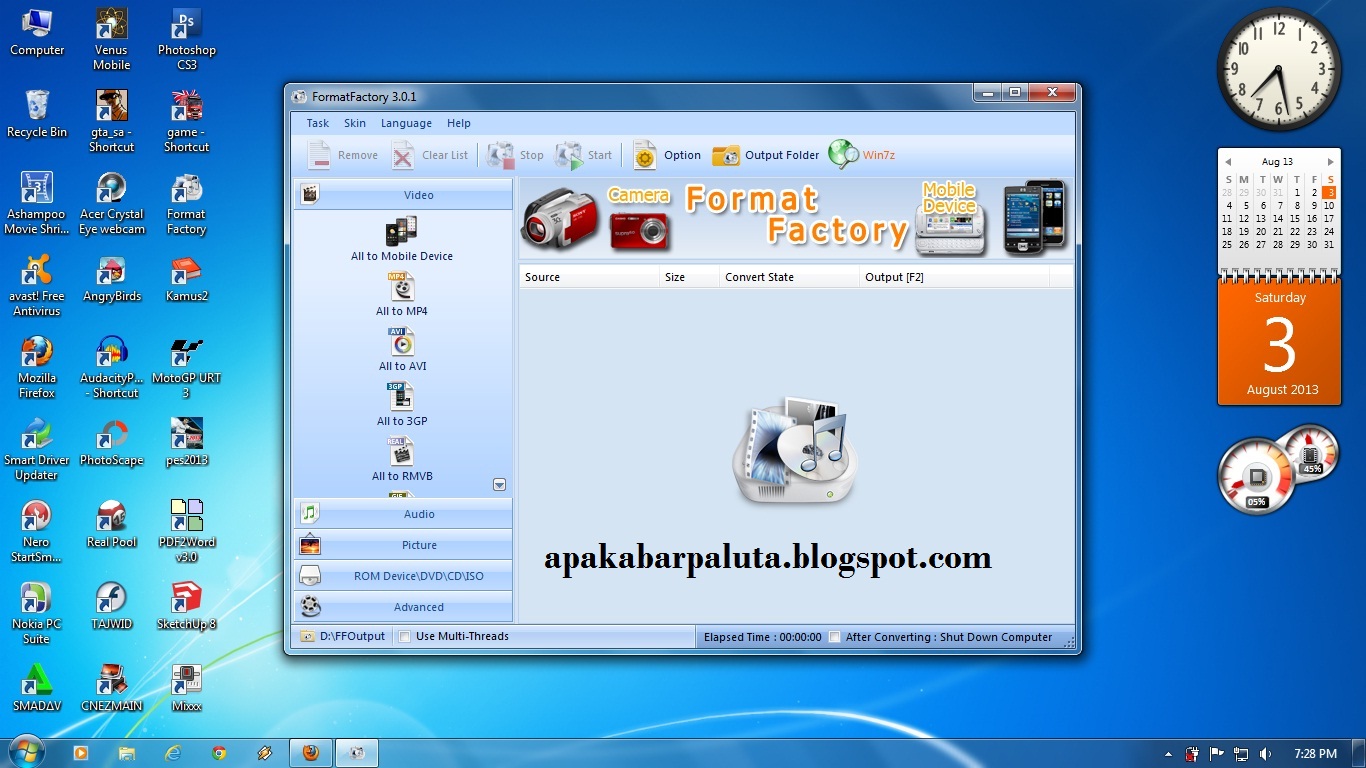Screen dimensions: 1366x768
Task: Click the video list scroll-down arrow
Action: click(x=500, y=485)
